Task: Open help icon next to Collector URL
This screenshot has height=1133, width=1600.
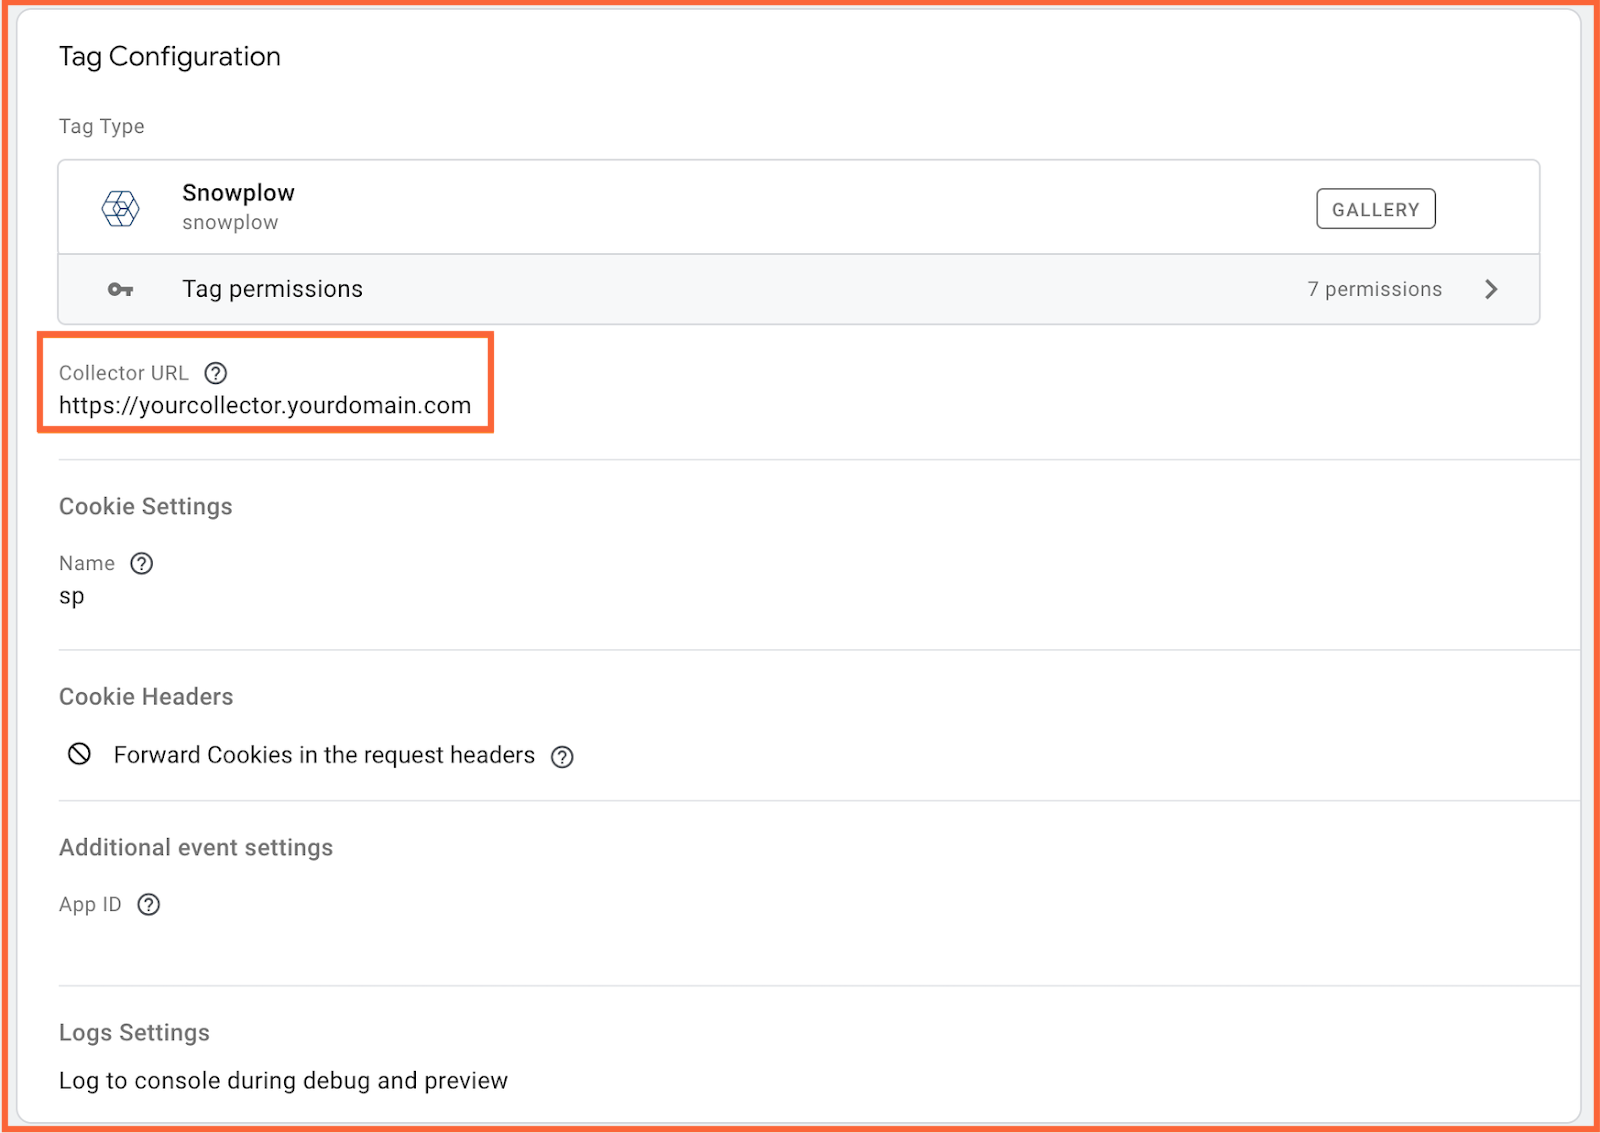Action: (216, 373)
